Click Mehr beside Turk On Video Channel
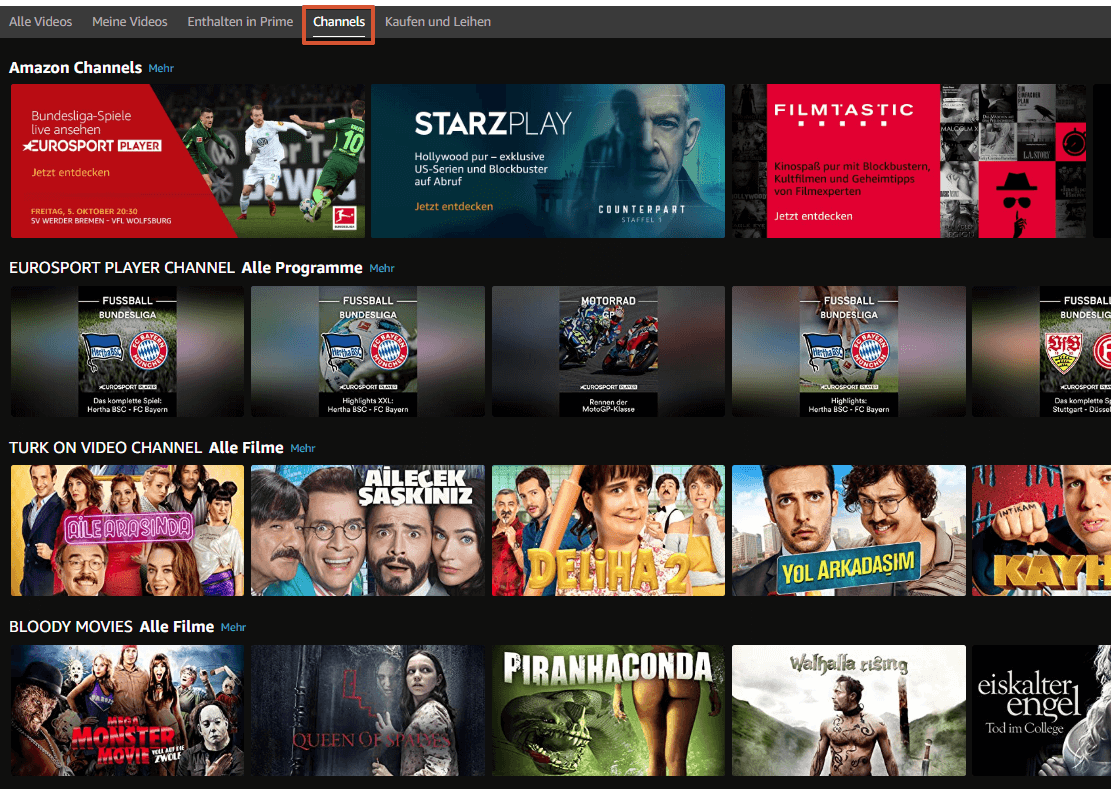The image size is (1111, 789). tap(303, 448)
